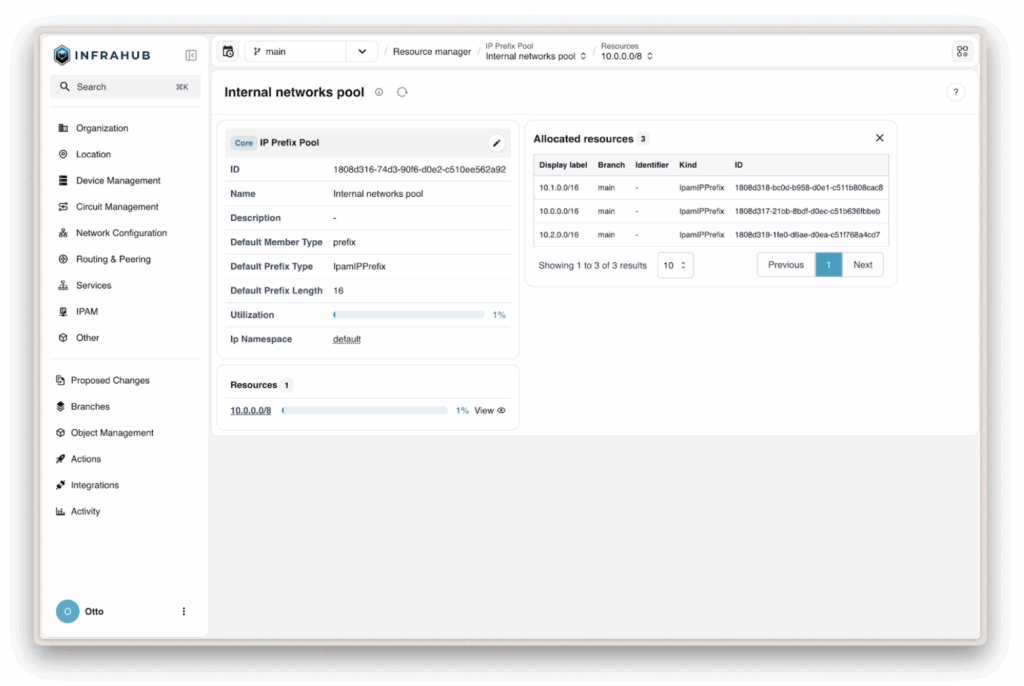
Task: Toggle the info tooltip beside page title
Action: coord(378,91)
